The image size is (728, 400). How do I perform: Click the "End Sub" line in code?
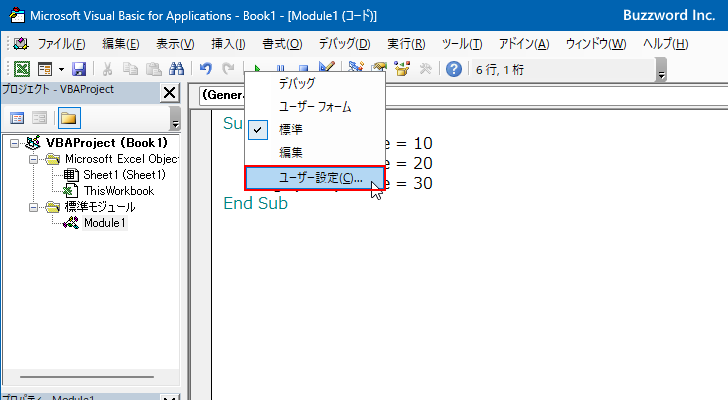(255, 203)
